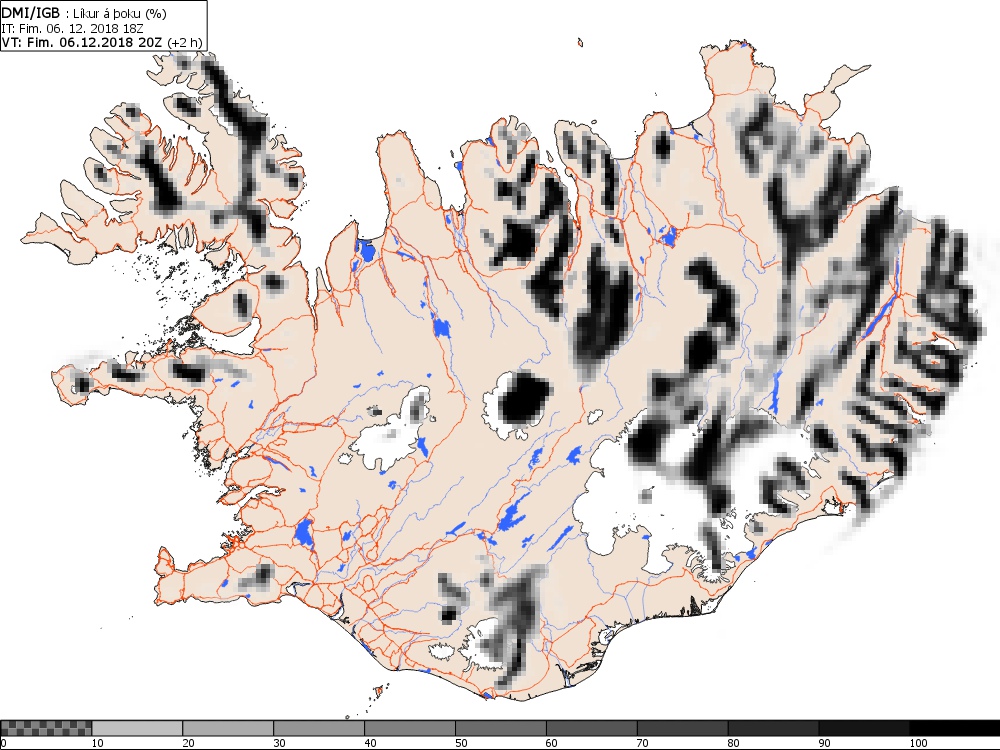Click the legend label "90"

pos(825,743)
